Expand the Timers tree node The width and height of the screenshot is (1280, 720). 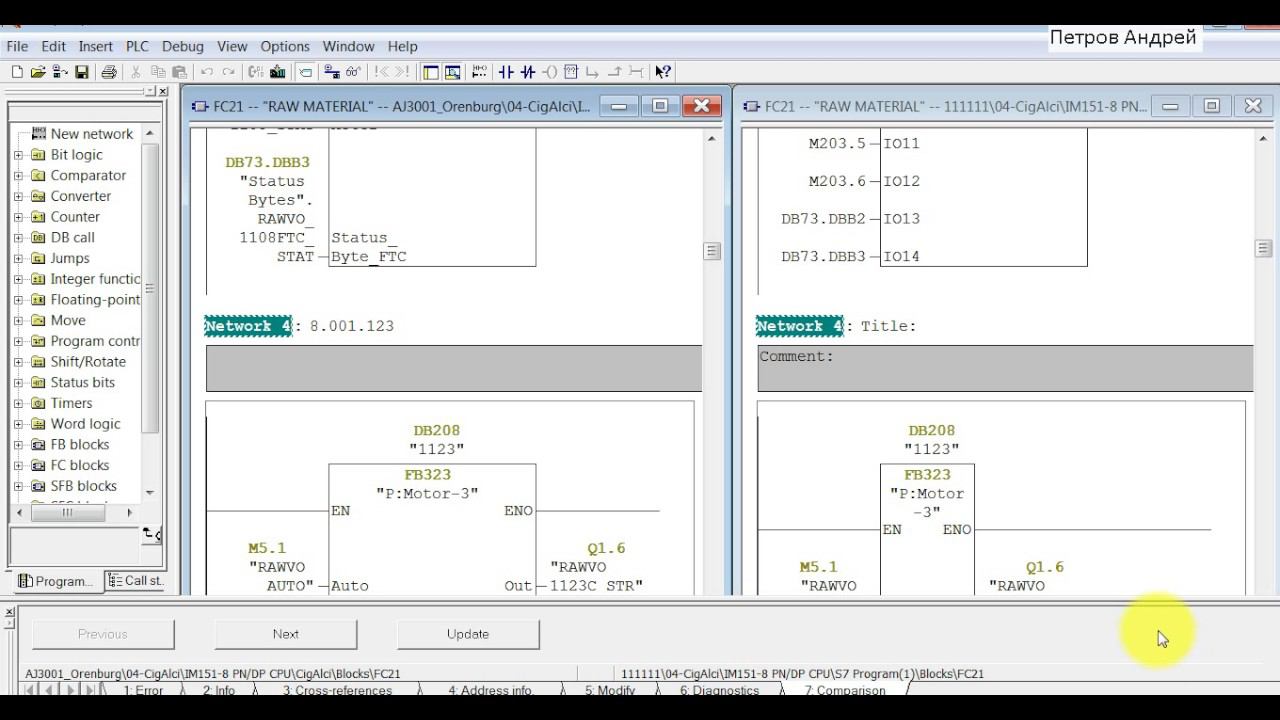(18, 404)
